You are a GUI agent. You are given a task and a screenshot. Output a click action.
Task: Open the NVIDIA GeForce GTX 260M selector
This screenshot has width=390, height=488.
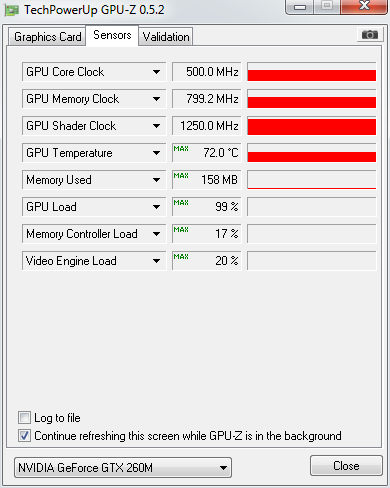[123, 468]
